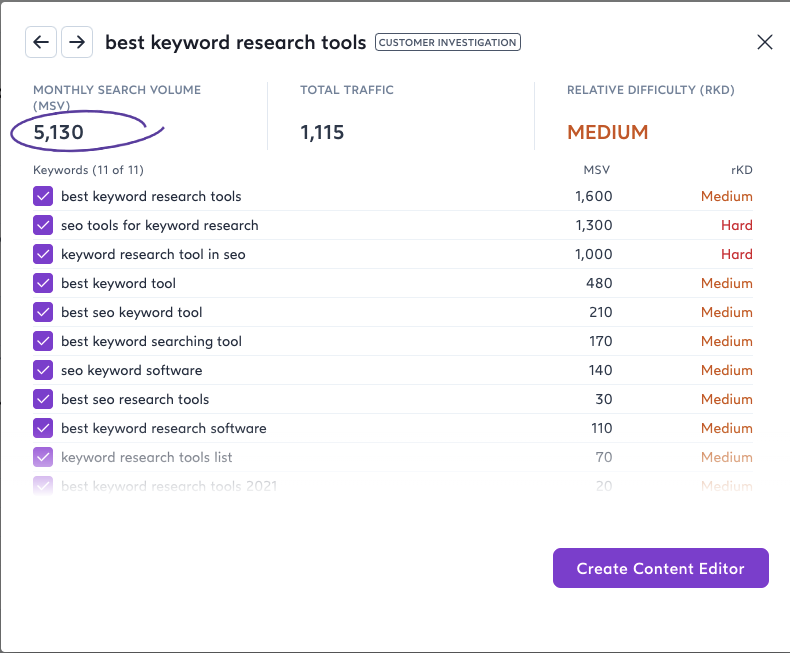Click 'best seo research tools' keyword text
Image resolution: width=790 pixels, height=653 pixels.
(135, 399)
